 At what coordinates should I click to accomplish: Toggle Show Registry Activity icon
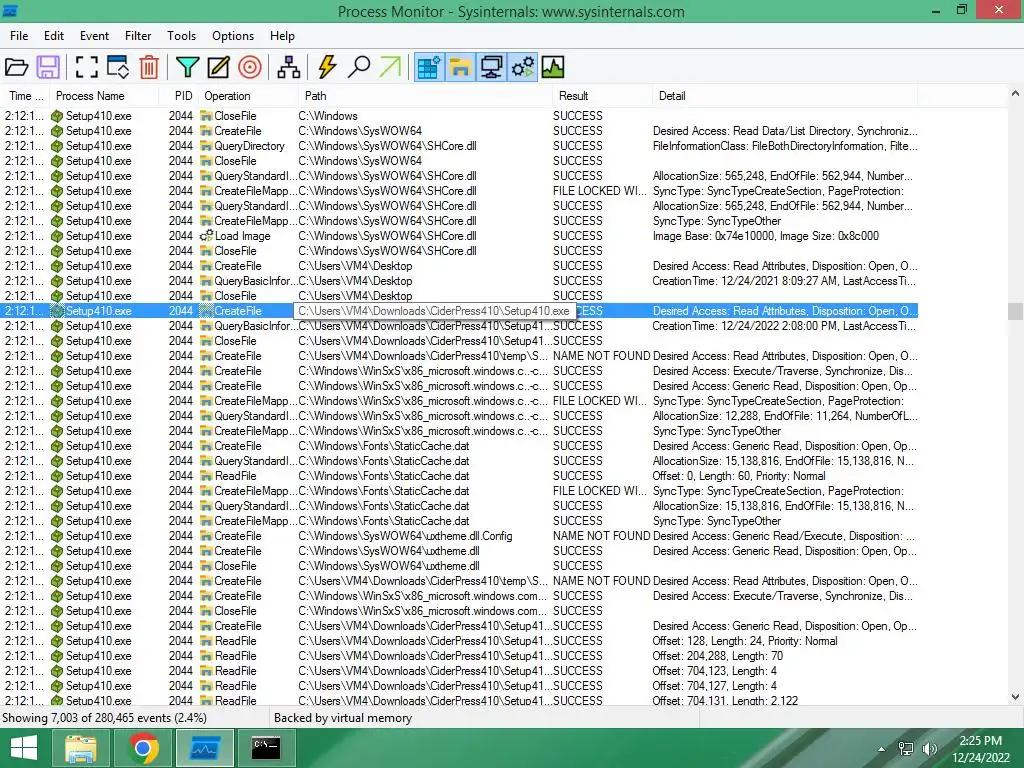(429, 67)
